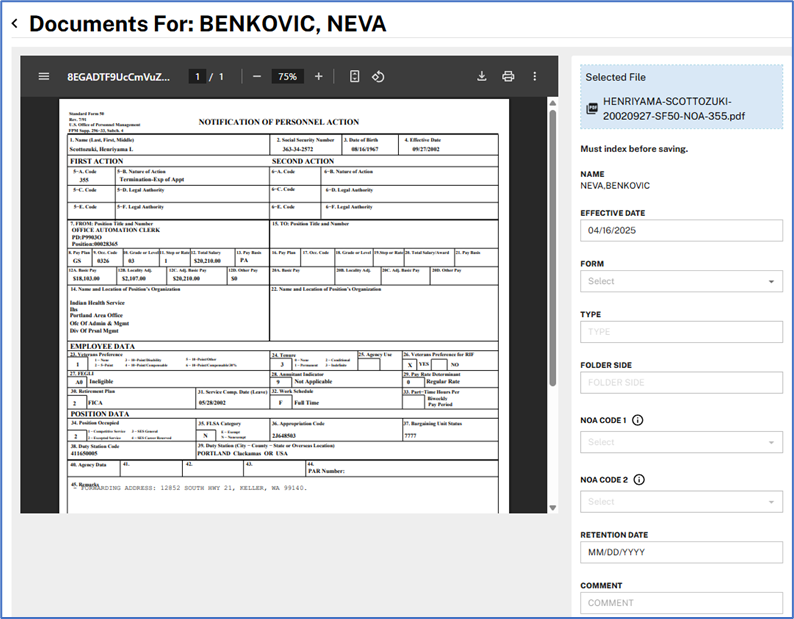Click the fit to page icon
The width and height of the screenshot is (794, 619).
point(354,76)
